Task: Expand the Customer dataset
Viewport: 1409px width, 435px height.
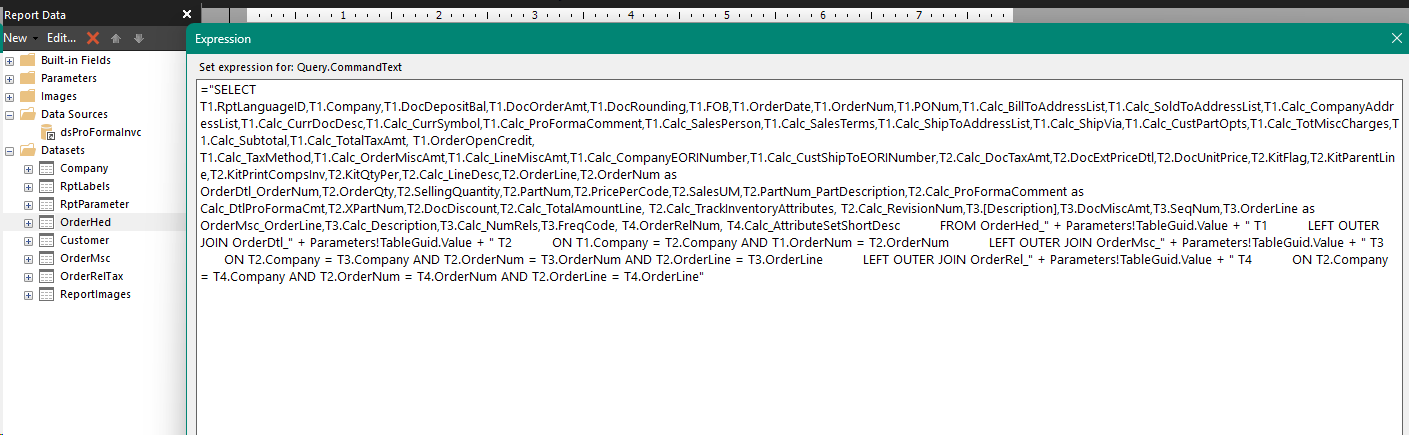Action: click(x=28, y=240)
